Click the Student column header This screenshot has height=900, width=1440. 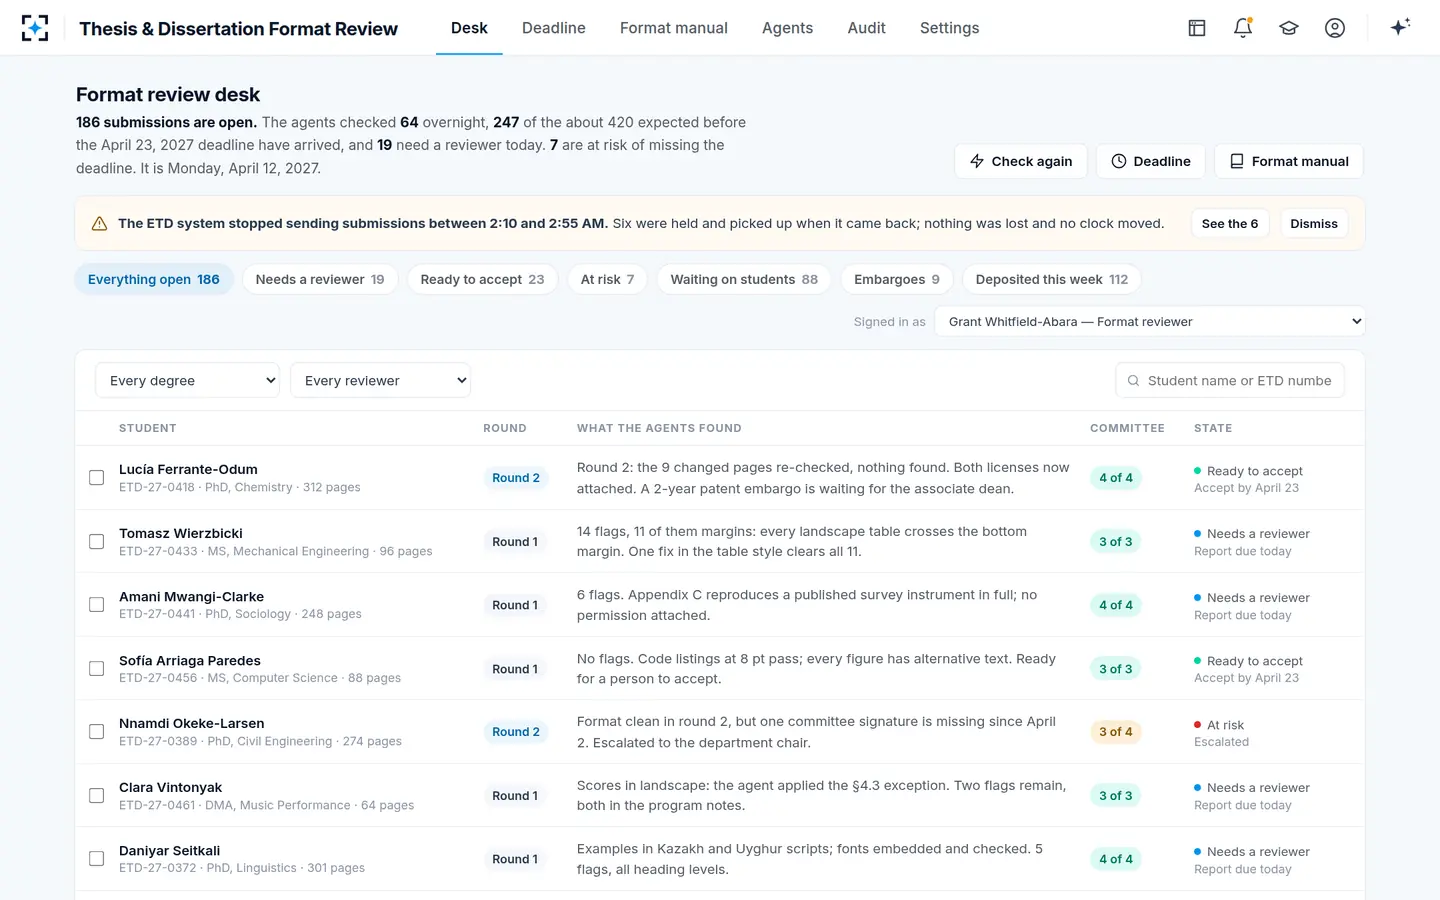[148, 428]
